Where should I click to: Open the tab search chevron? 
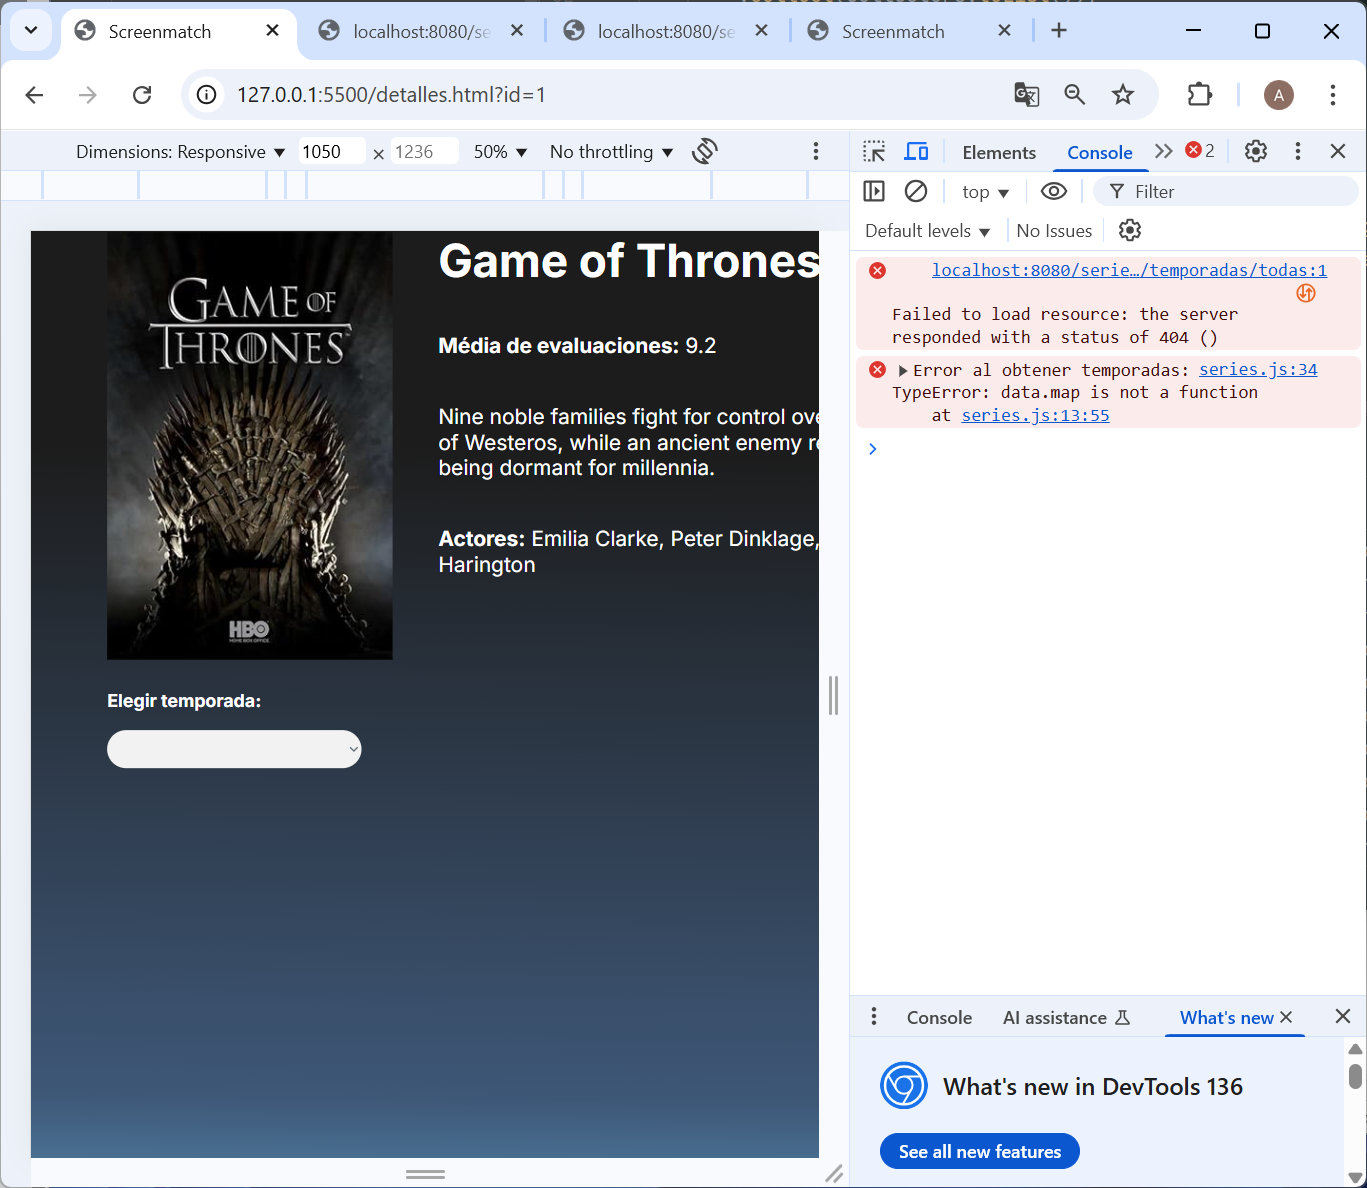31,30
